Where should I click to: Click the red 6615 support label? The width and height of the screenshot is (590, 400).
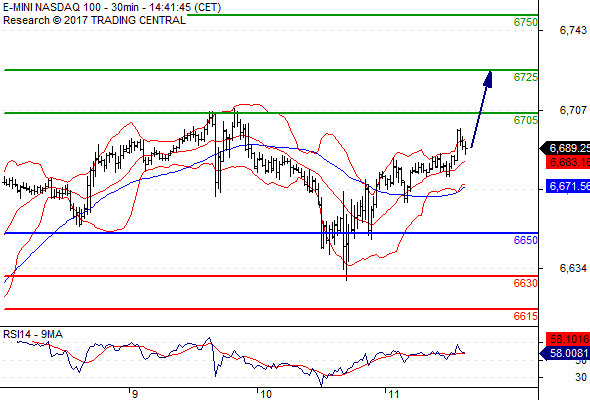coord(526,316)
